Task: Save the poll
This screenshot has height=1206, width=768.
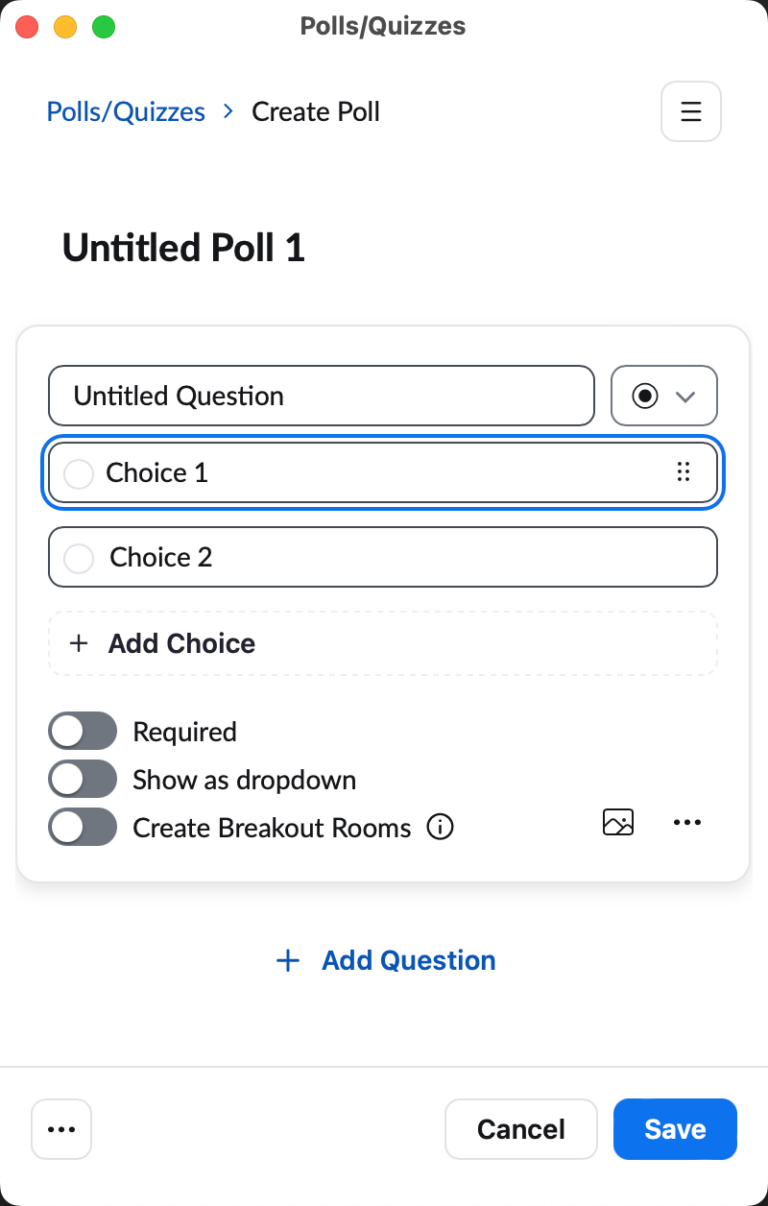Action: click(675, 1129)
